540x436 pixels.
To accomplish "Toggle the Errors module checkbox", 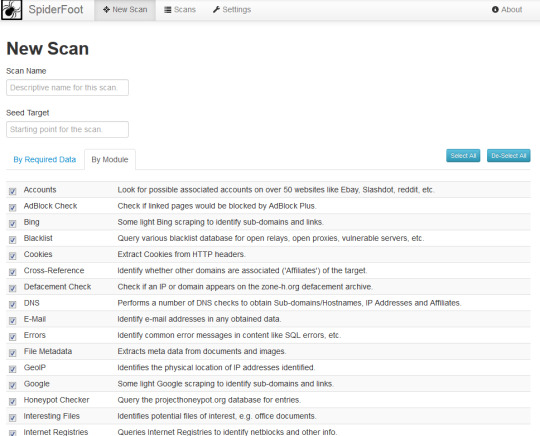I will point(13,337).
